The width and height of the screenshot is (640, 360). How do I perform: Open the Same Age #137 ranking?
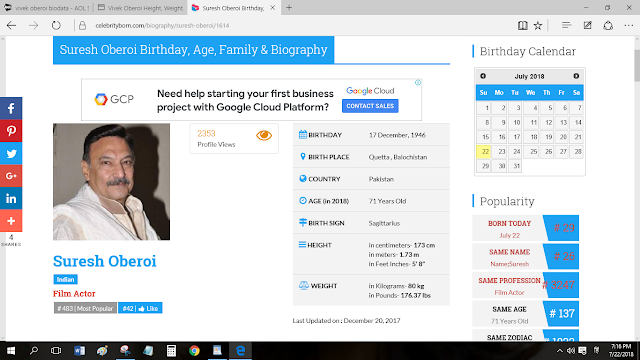[x=525, y=313]
